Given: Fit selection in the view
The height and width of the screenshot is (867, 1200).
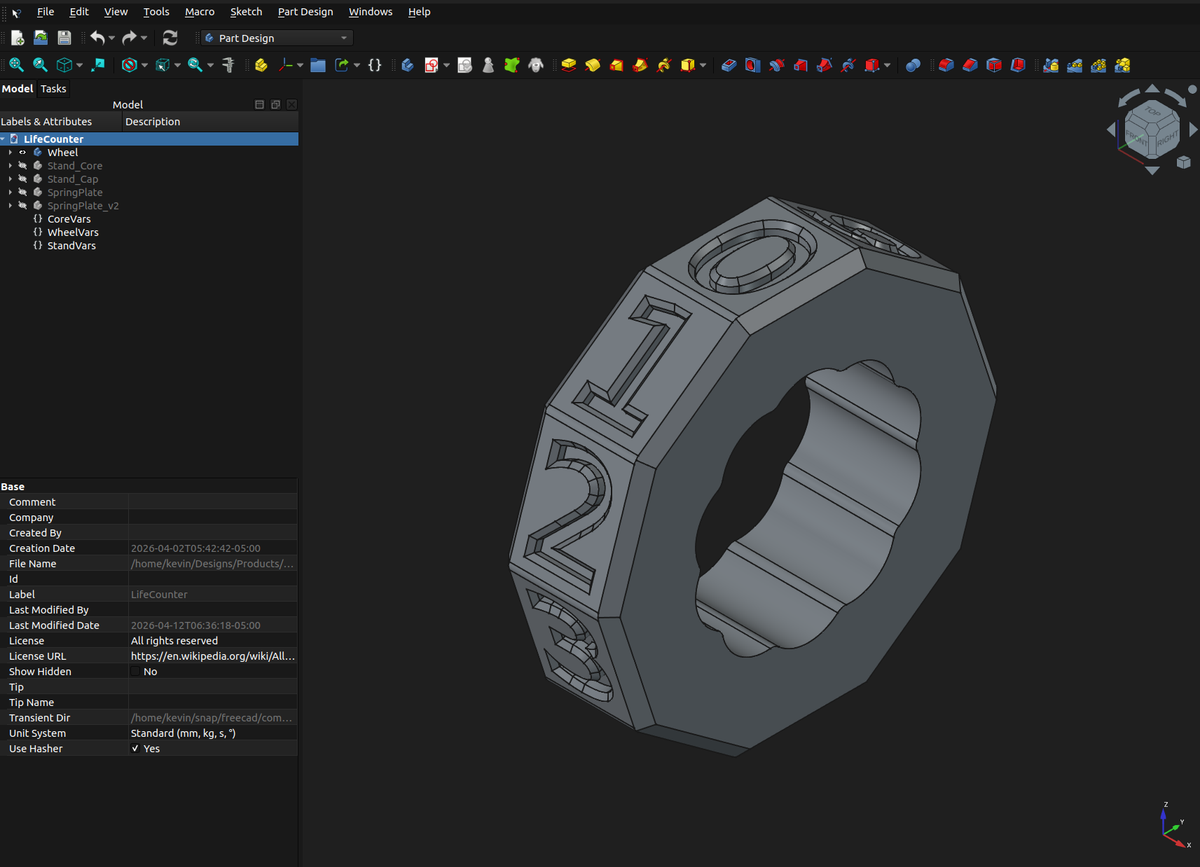Looking at the screenshot, I should point(40,65).
